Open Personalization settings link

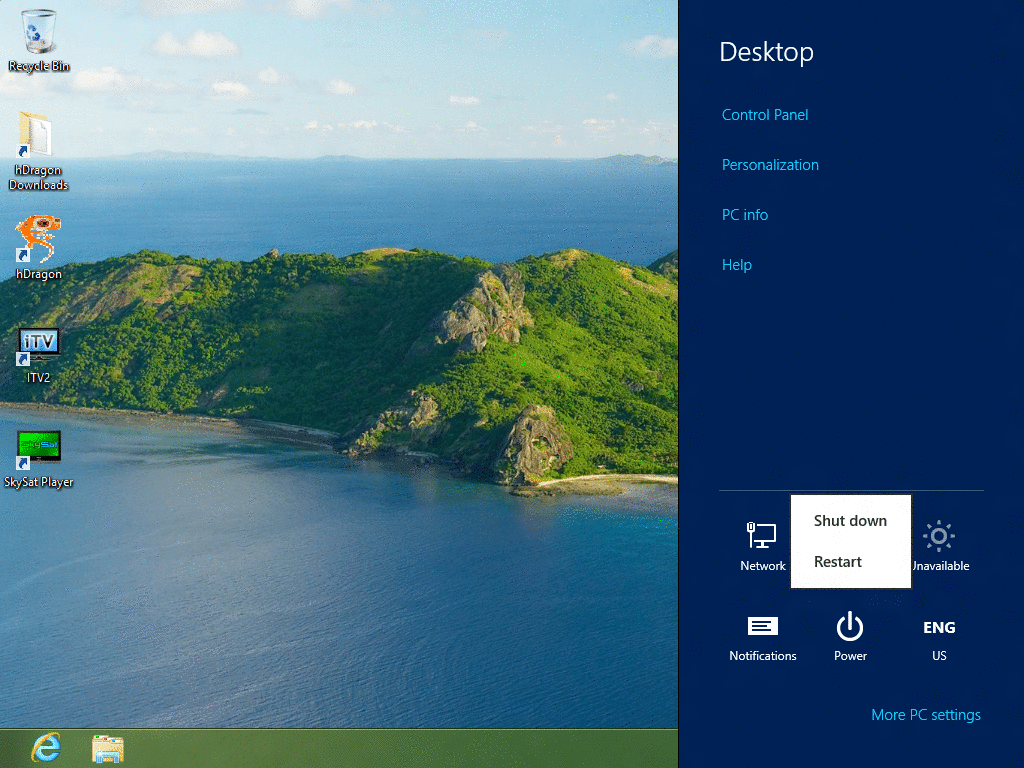pyautogui.click(x=770, y=165)
